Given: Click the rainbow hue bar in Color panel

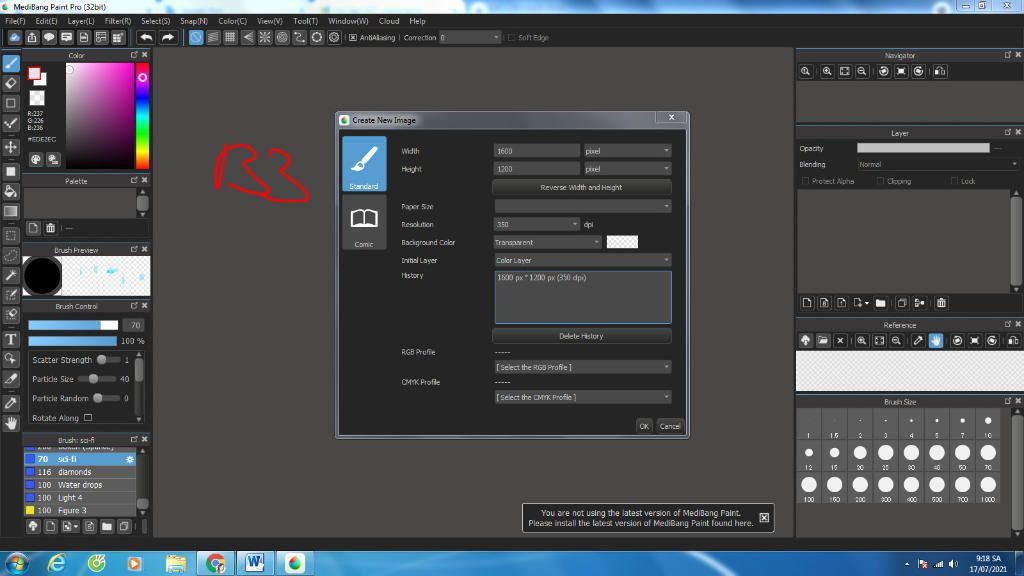Looking at the screenshot, I should 142,116.
